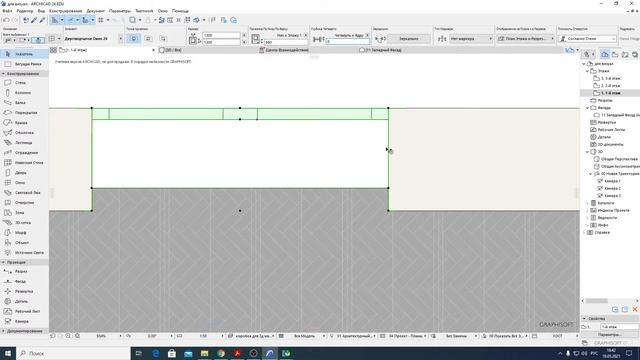This screenshot has height=360, width=640.
Task: Select the Световой Люк (Skylight) tool
Action: (x=24, y=193)
